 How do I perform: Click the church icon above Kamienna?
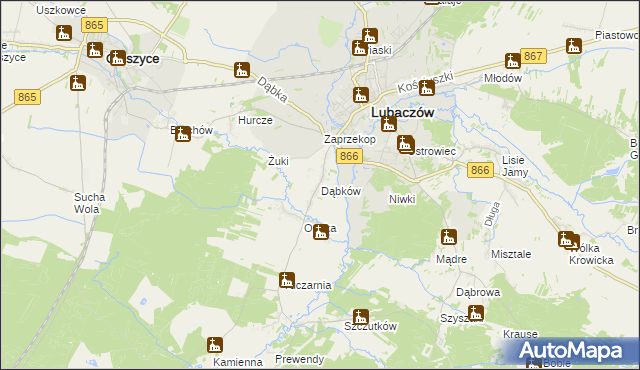point(215,345)
